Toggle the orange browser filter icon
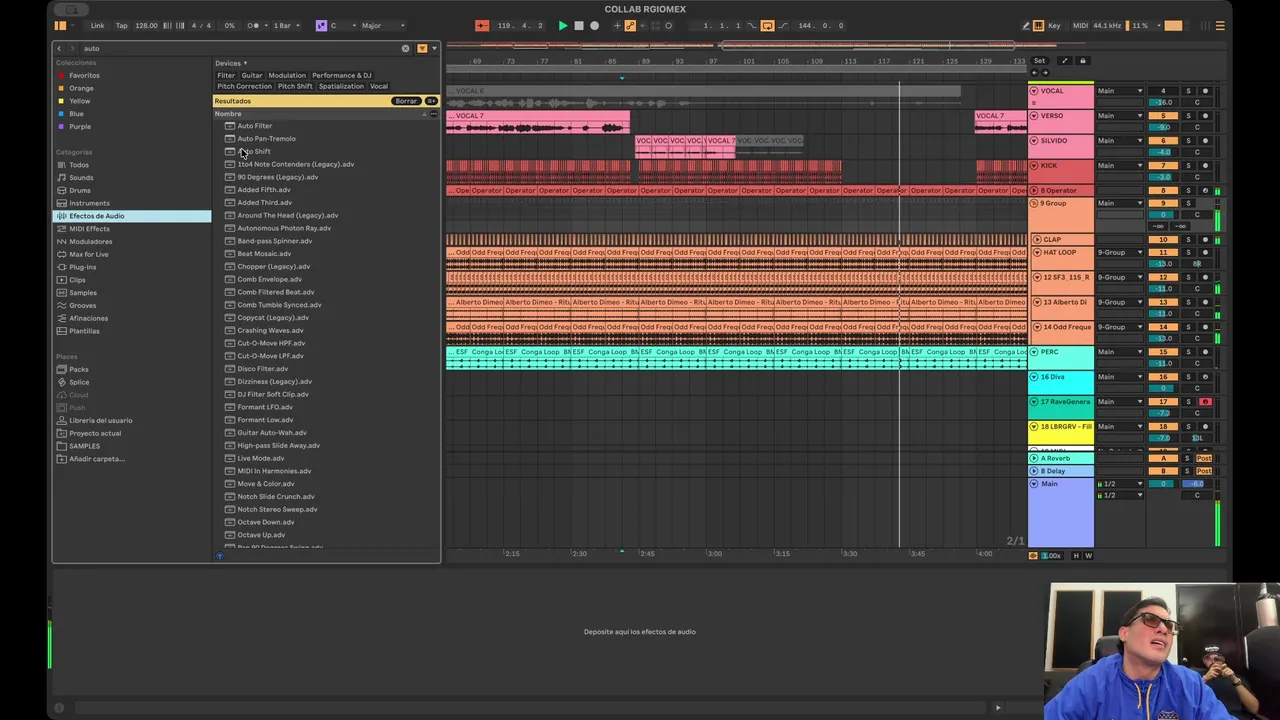 (x=422, y=48)
